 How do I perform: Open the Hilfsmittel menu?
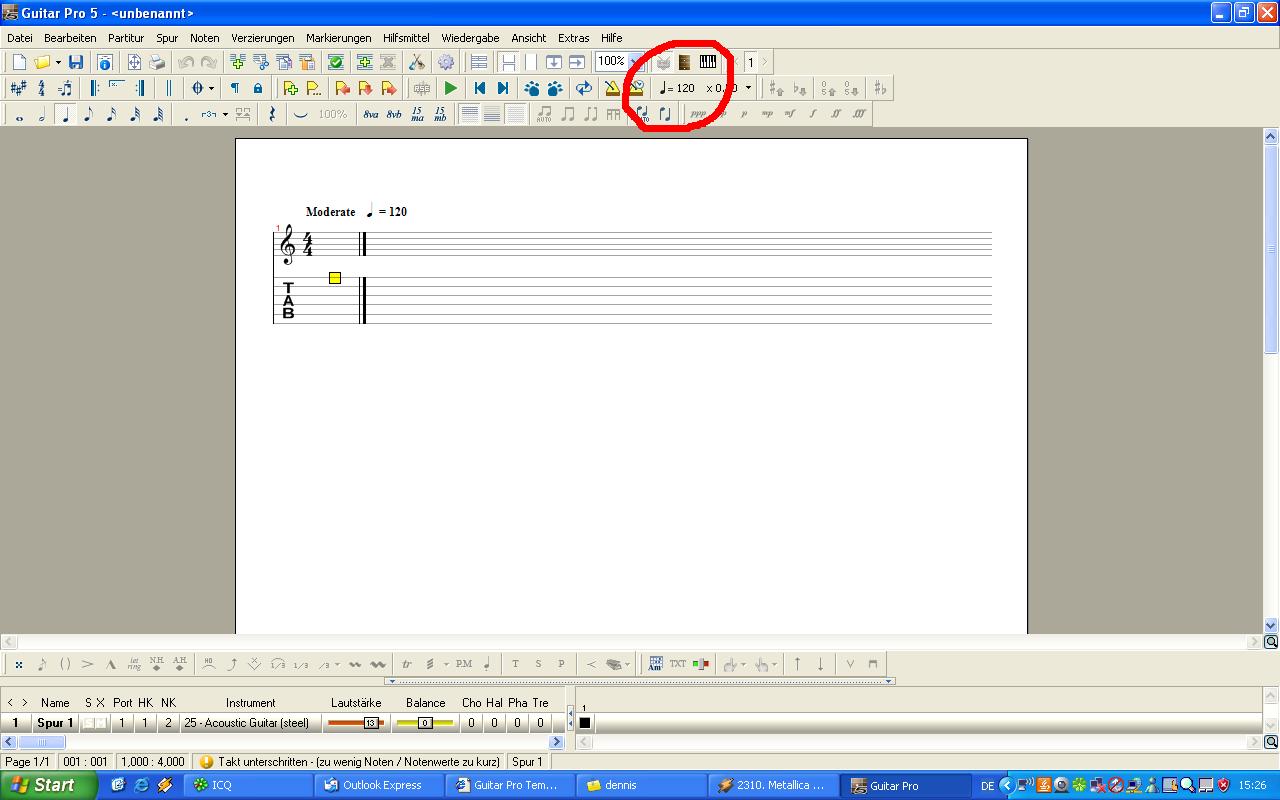point(406,38)
